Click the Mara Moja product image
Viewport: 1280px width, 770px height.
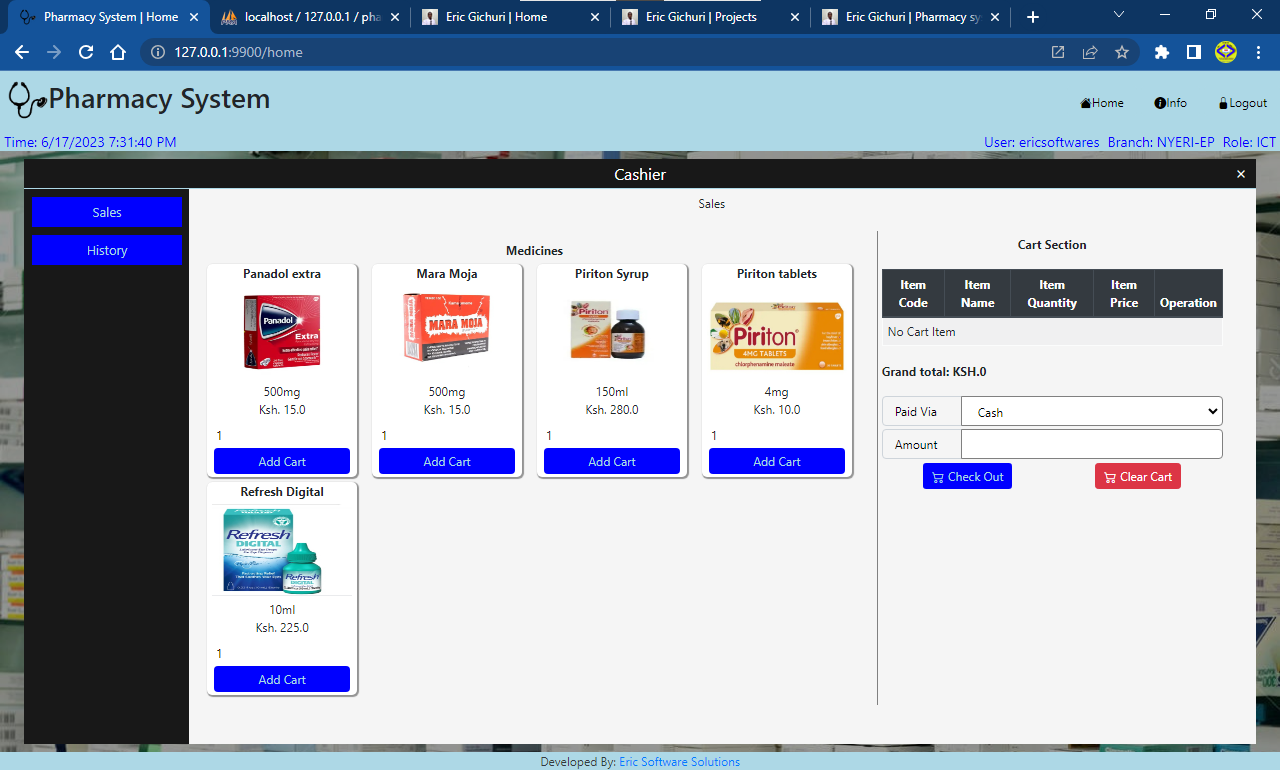tap(447, 326)
